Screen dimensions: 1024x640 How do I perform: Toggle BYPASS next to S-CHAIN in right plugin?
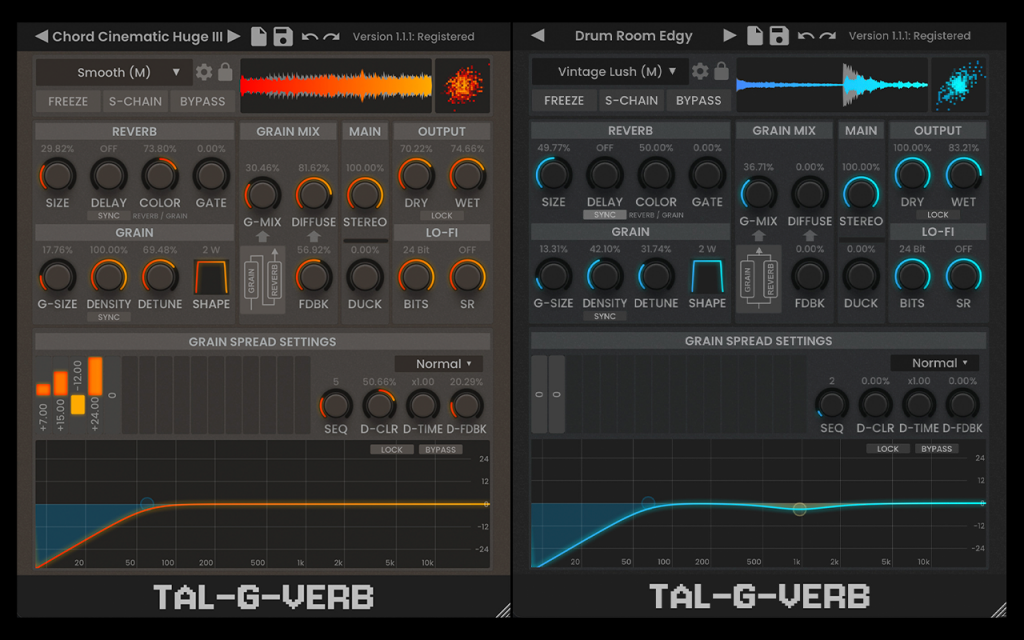coord(699,101)
